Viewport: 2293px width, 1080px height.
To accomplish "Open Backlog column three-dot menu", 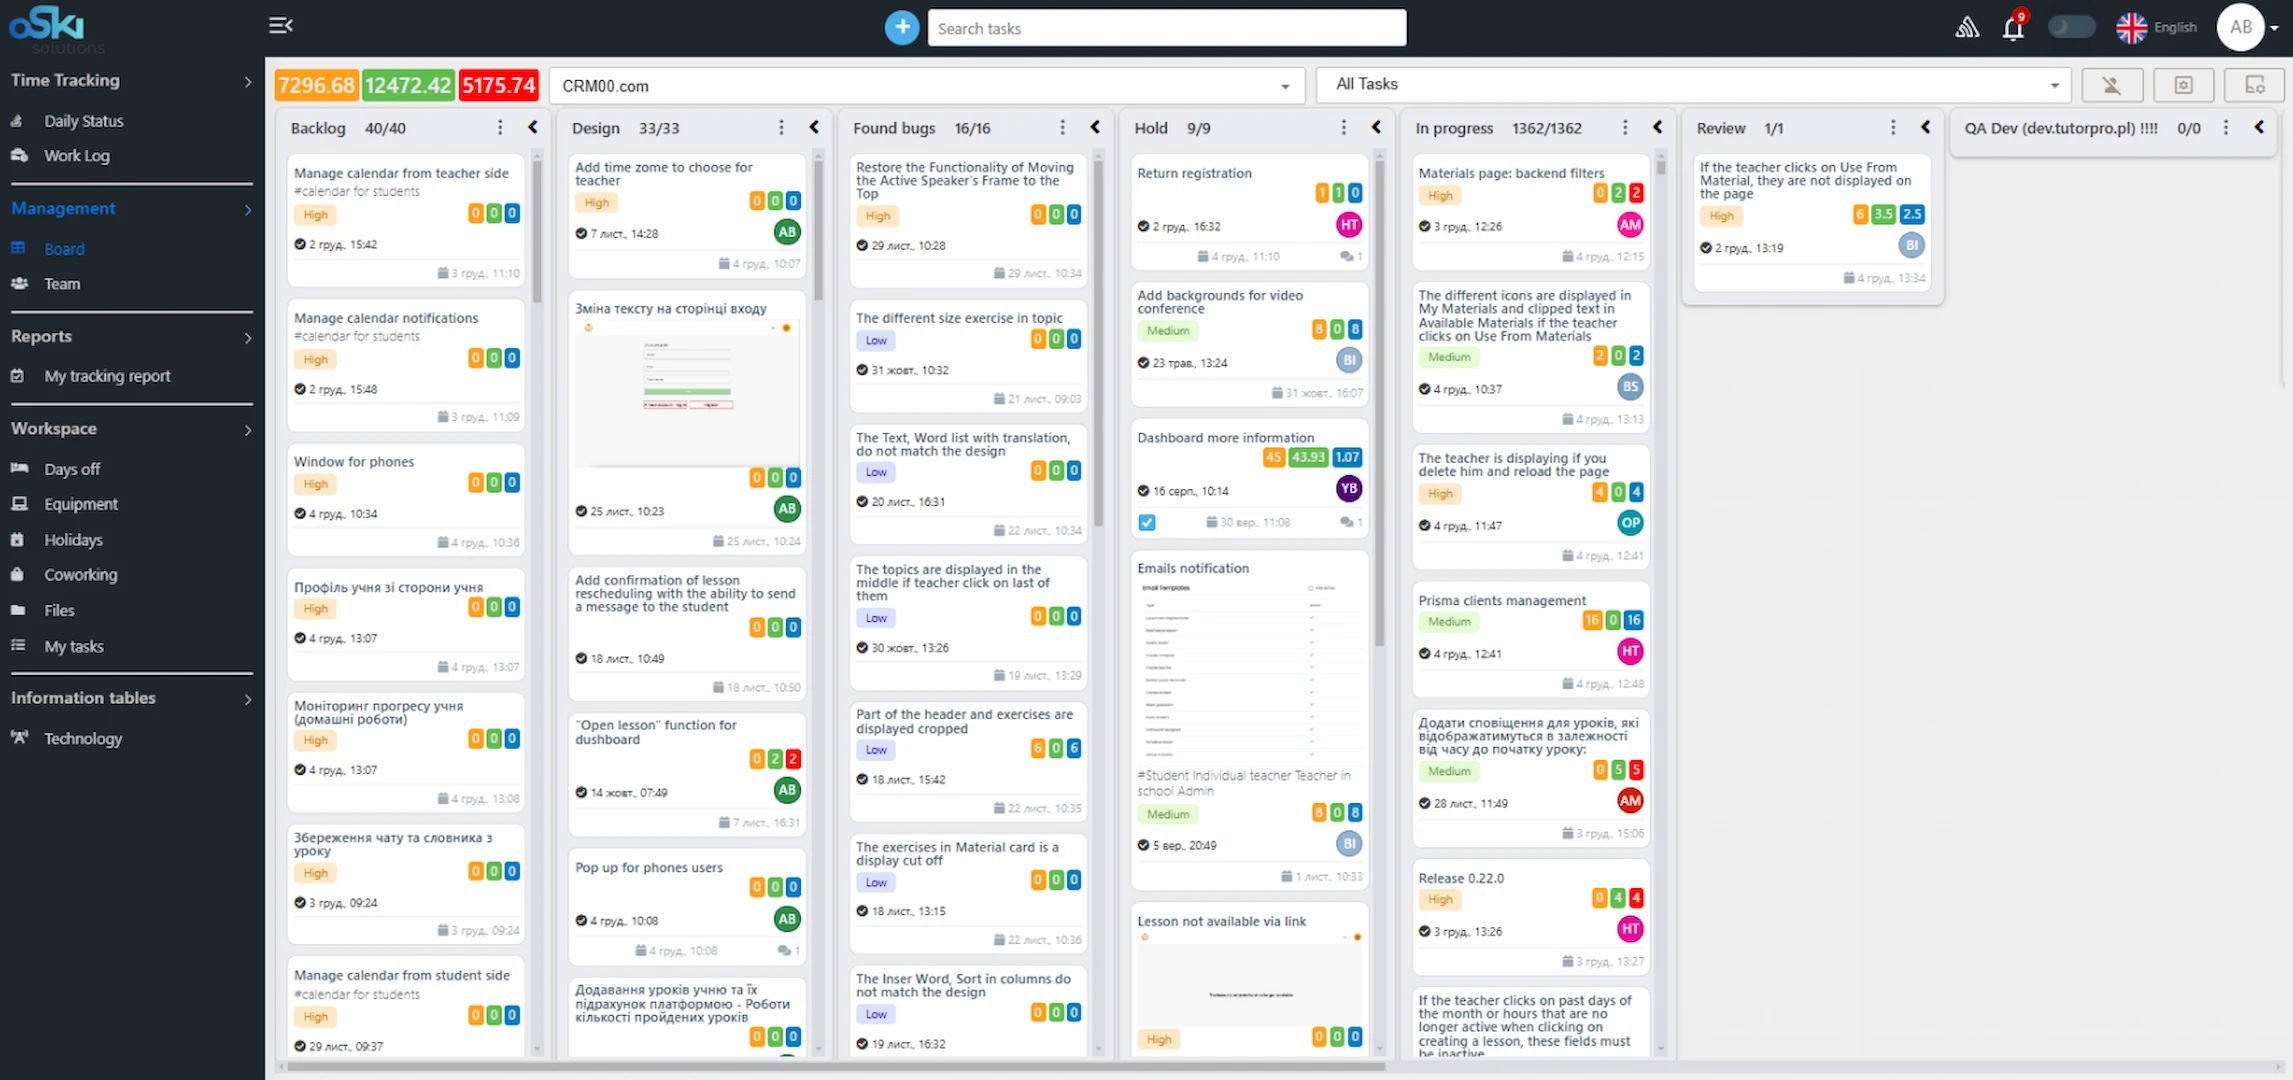I will click(500, 127).
